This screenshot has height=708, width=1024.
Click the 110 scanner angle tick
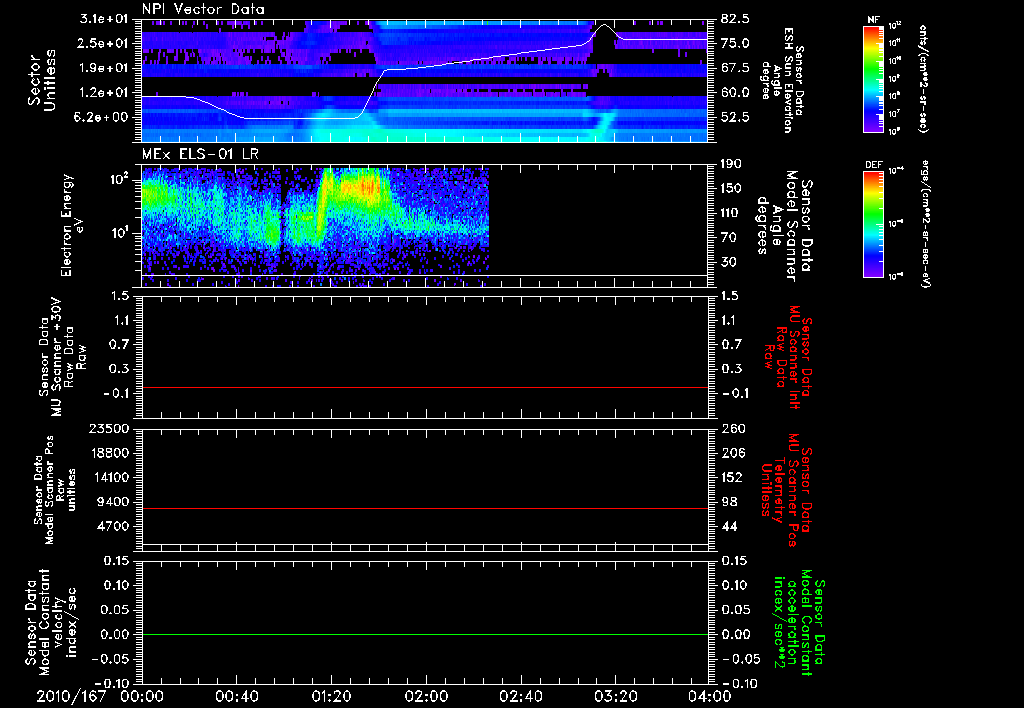click(x=731, y=213)
